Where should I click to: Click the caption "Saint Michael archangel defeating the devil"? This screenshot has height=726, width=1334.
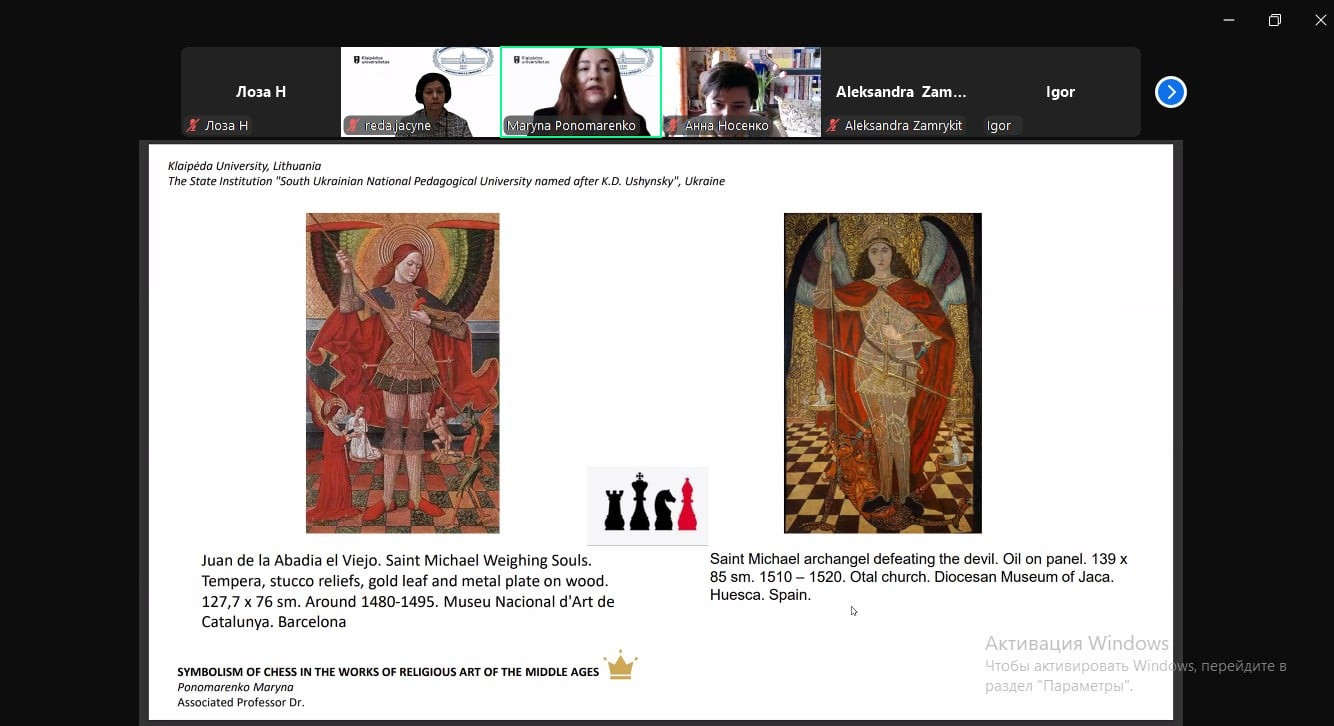(x=919, y=577)
